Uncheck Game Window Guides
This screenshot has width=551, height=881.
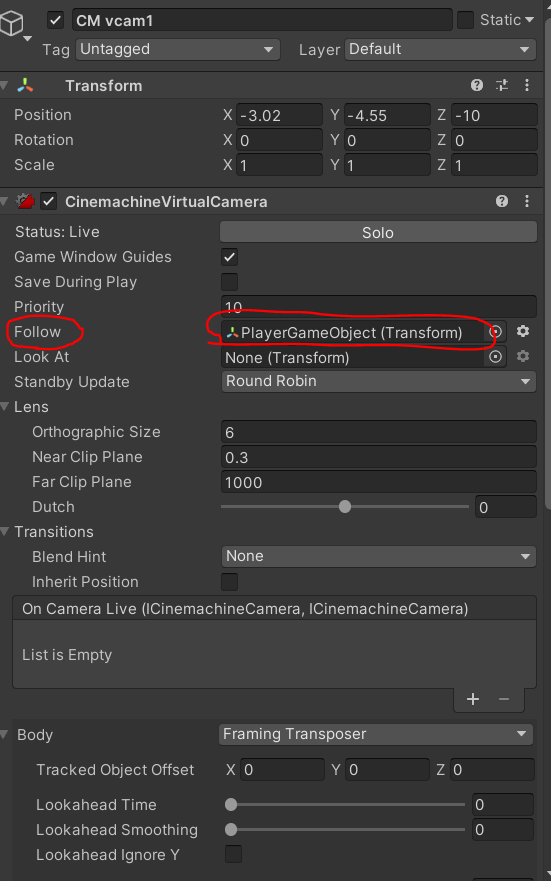pyautogui.click(x=229, y=257)
